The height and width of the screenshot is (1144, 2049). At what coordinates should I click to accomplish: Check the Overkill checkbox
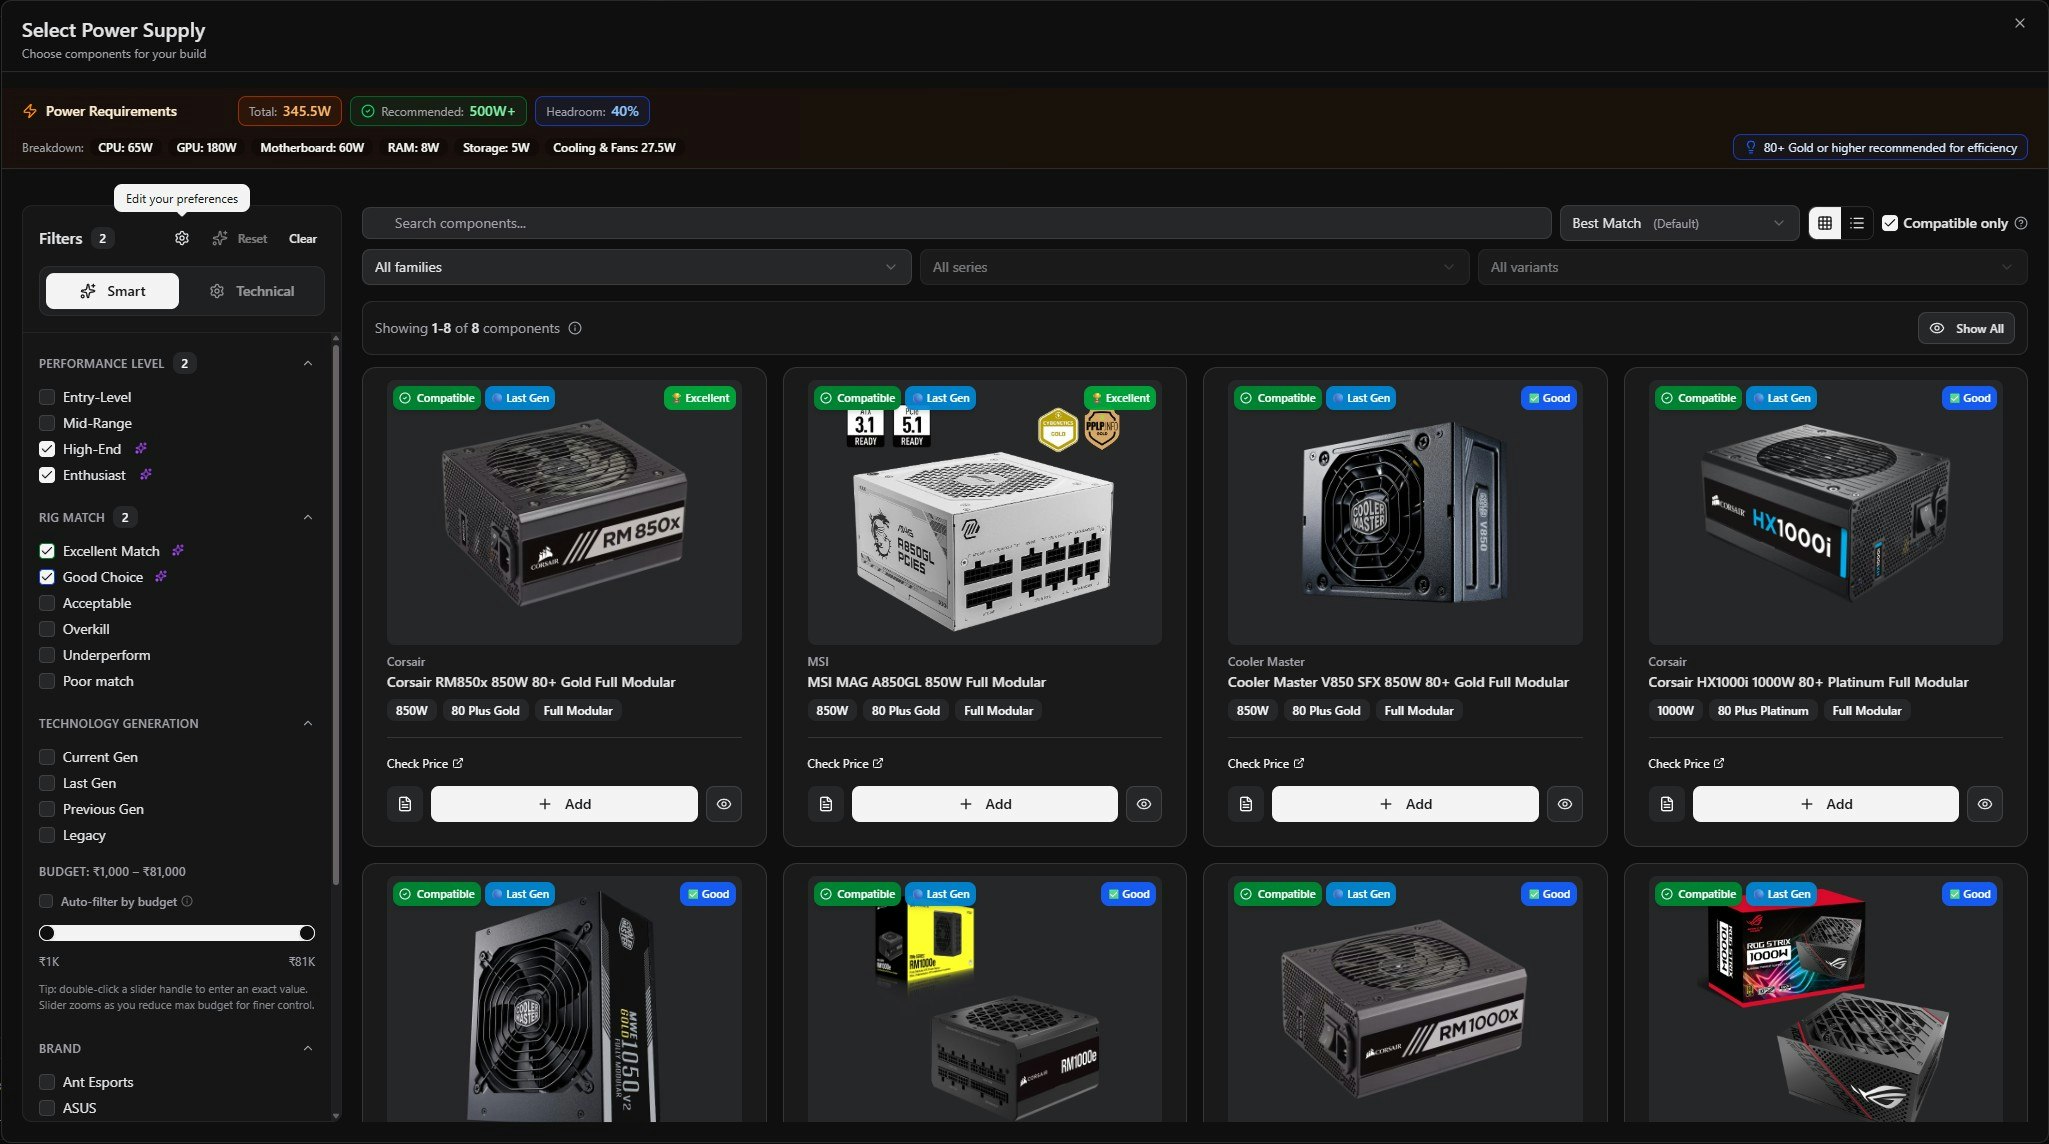pos(47,629)
